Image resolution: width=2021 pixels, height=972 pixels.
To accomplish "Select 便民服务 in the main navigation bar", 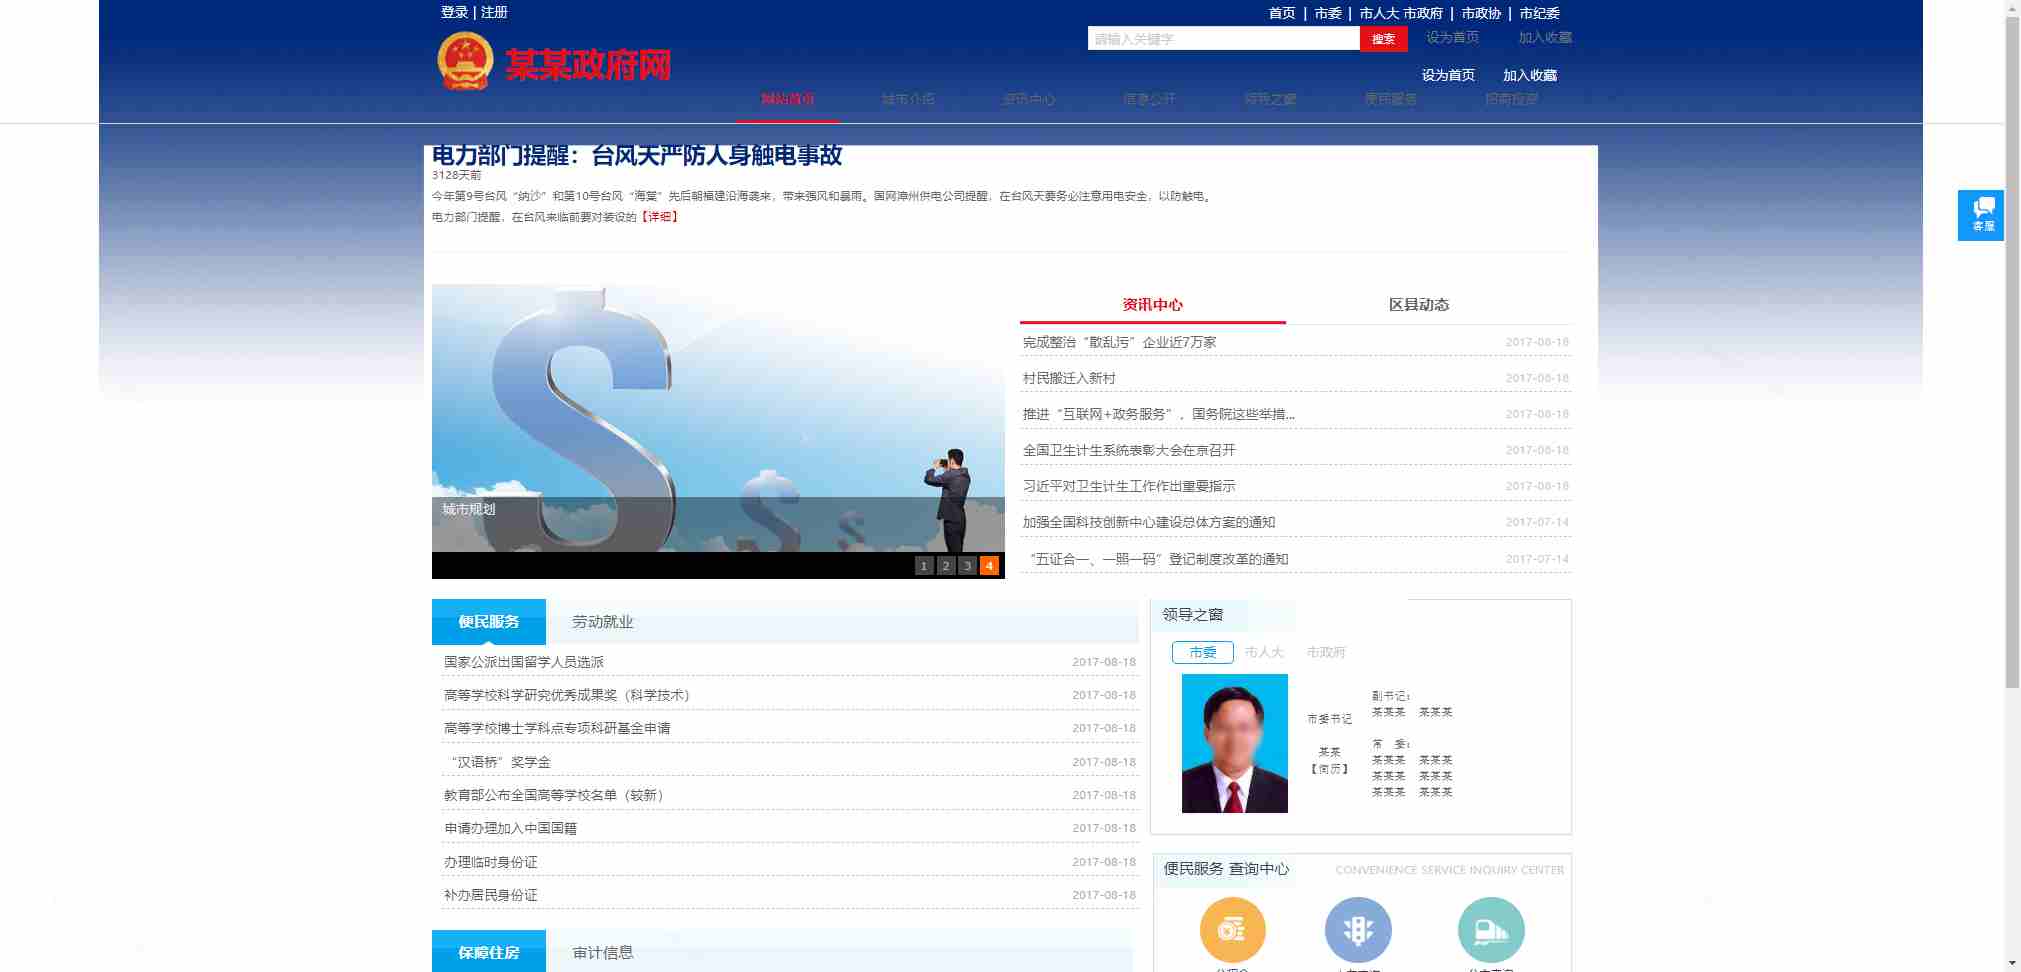I will tap(1391, 99).
